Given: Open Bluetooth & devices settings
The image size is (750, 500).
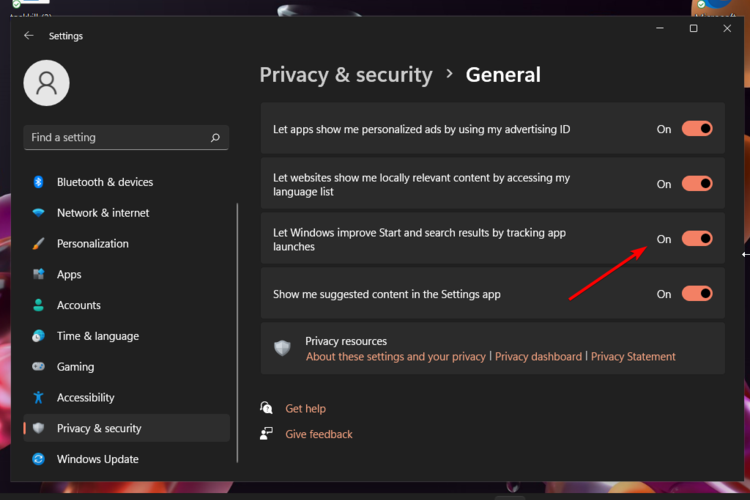Looking at the screenshot, I should tap(127, 182).
